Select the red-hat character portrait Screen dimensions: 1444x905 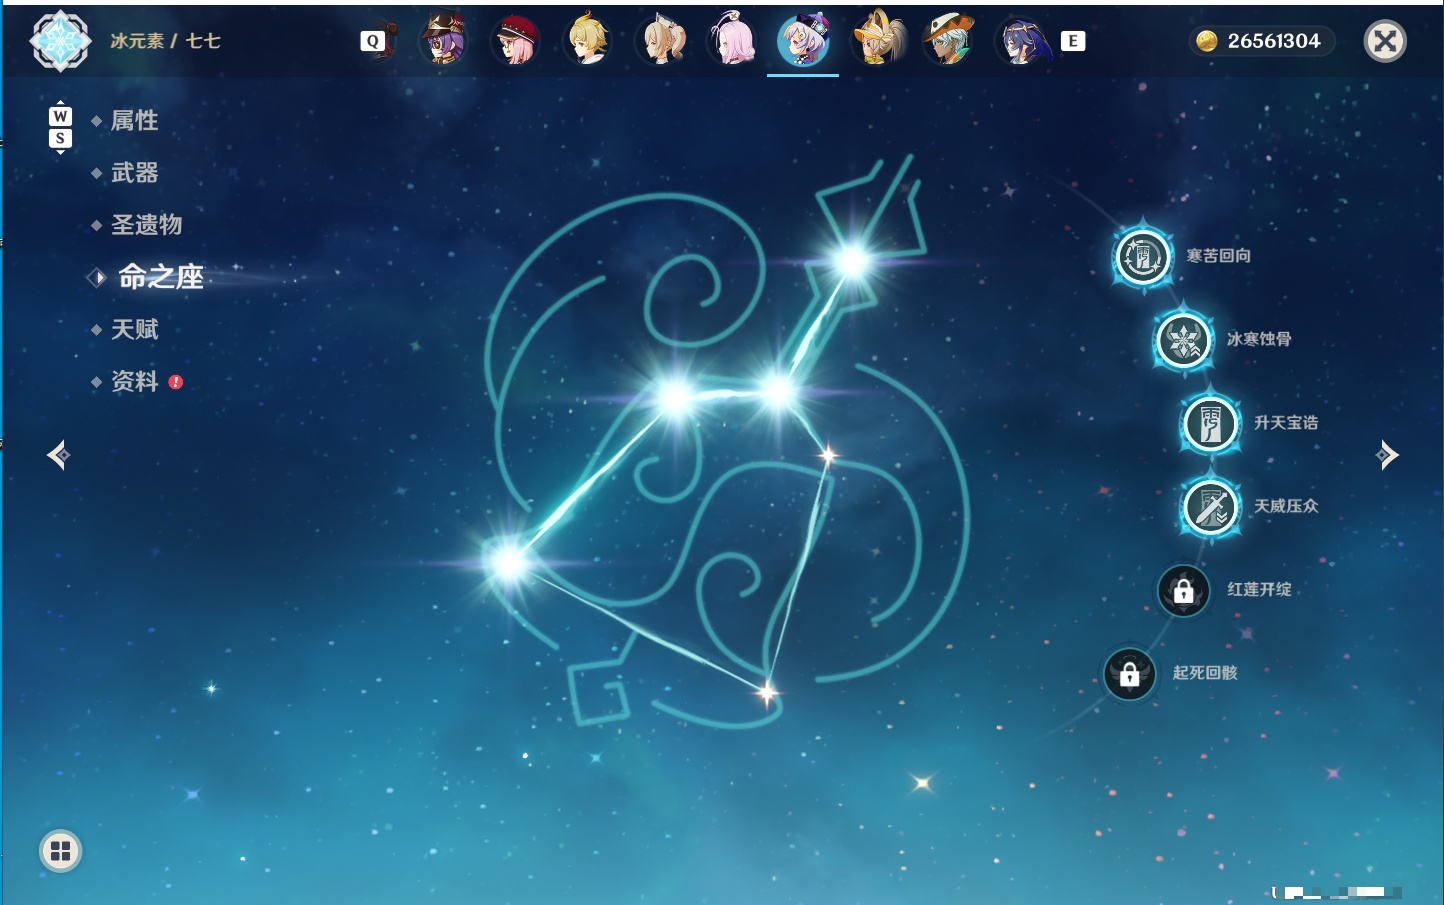click(x=515, y=41)
